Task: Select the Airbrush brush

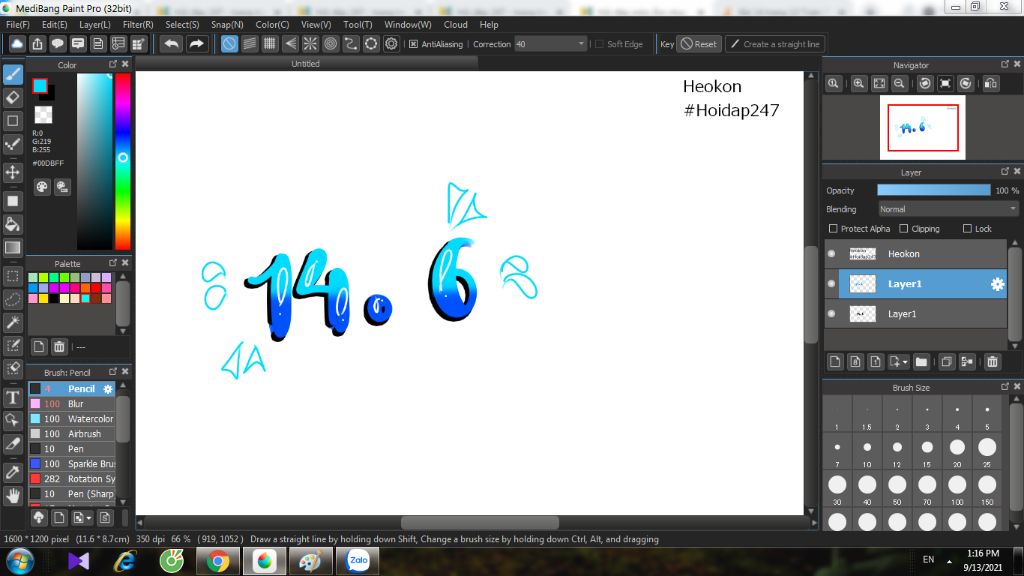Action: point(72,434)
